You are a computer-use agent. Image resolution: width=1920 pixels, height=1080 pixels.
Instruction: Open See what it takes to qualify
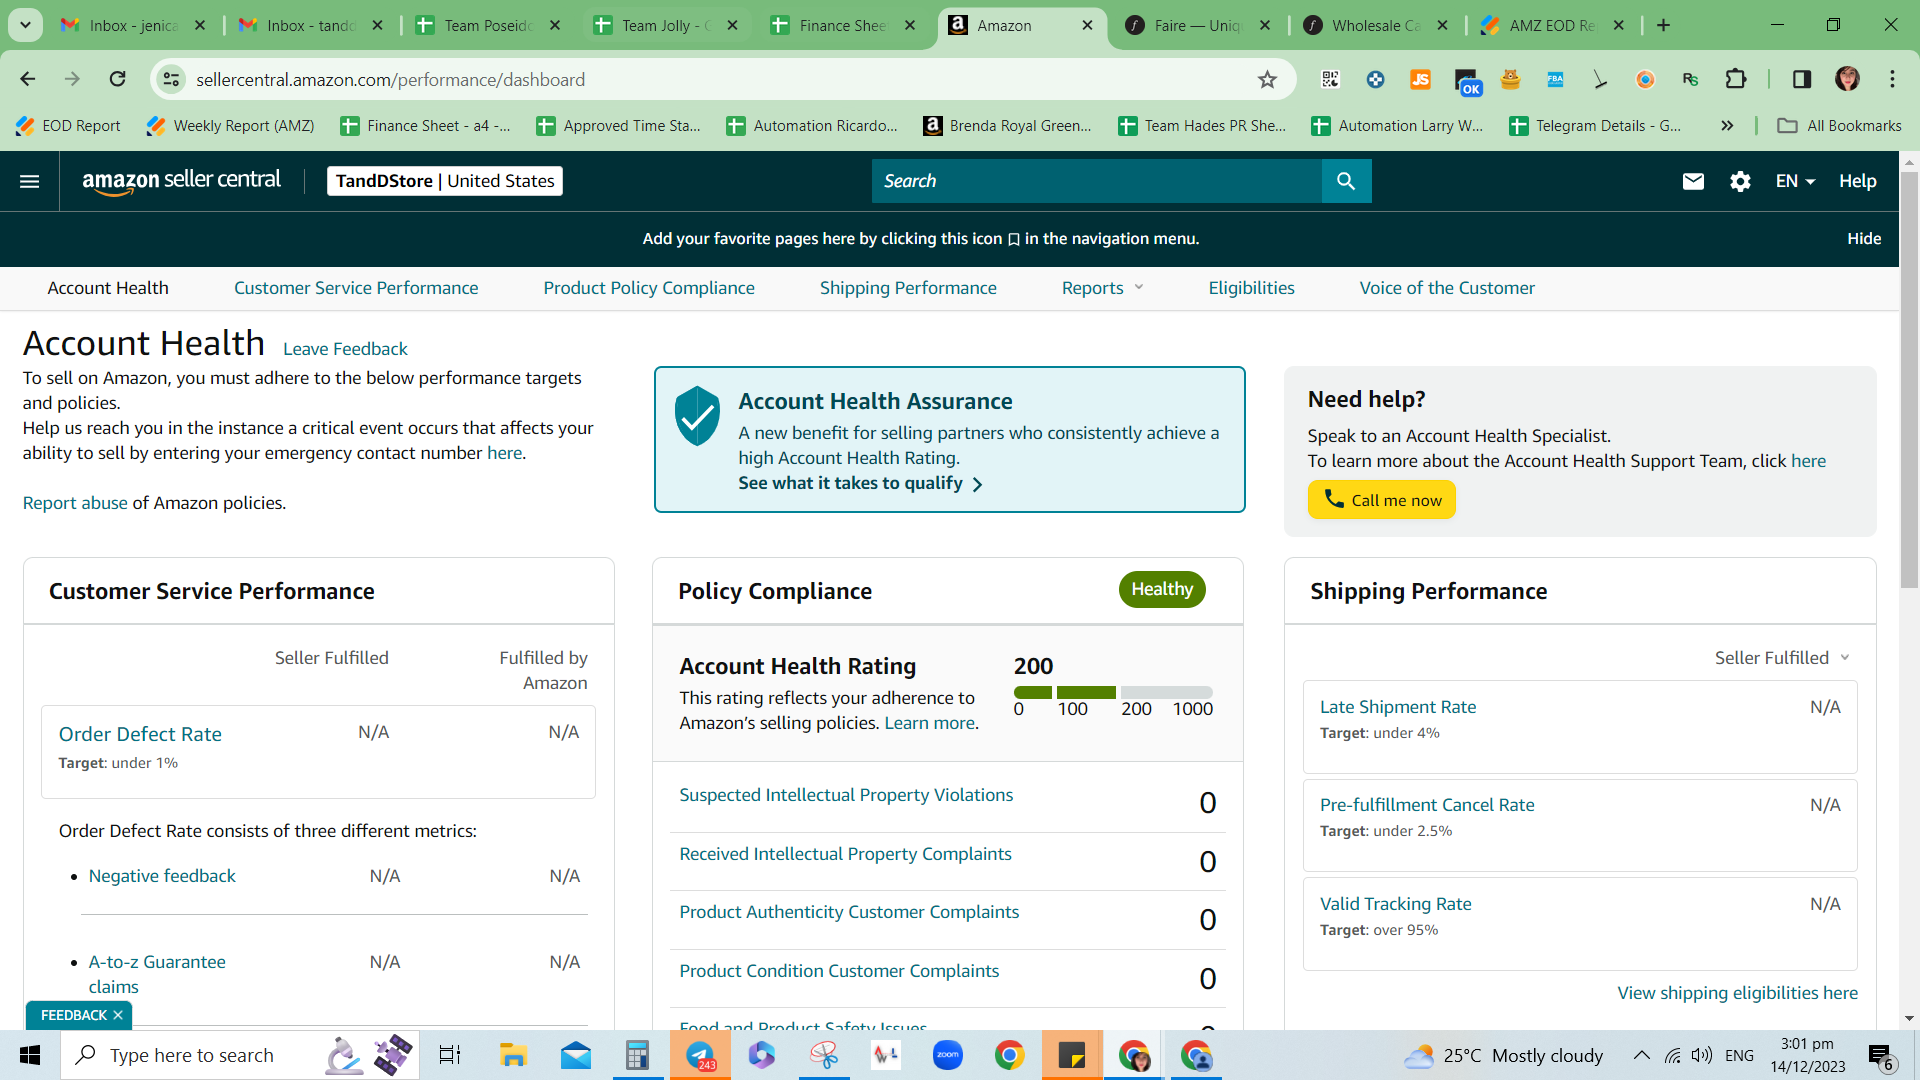click(x=860, y=483)
